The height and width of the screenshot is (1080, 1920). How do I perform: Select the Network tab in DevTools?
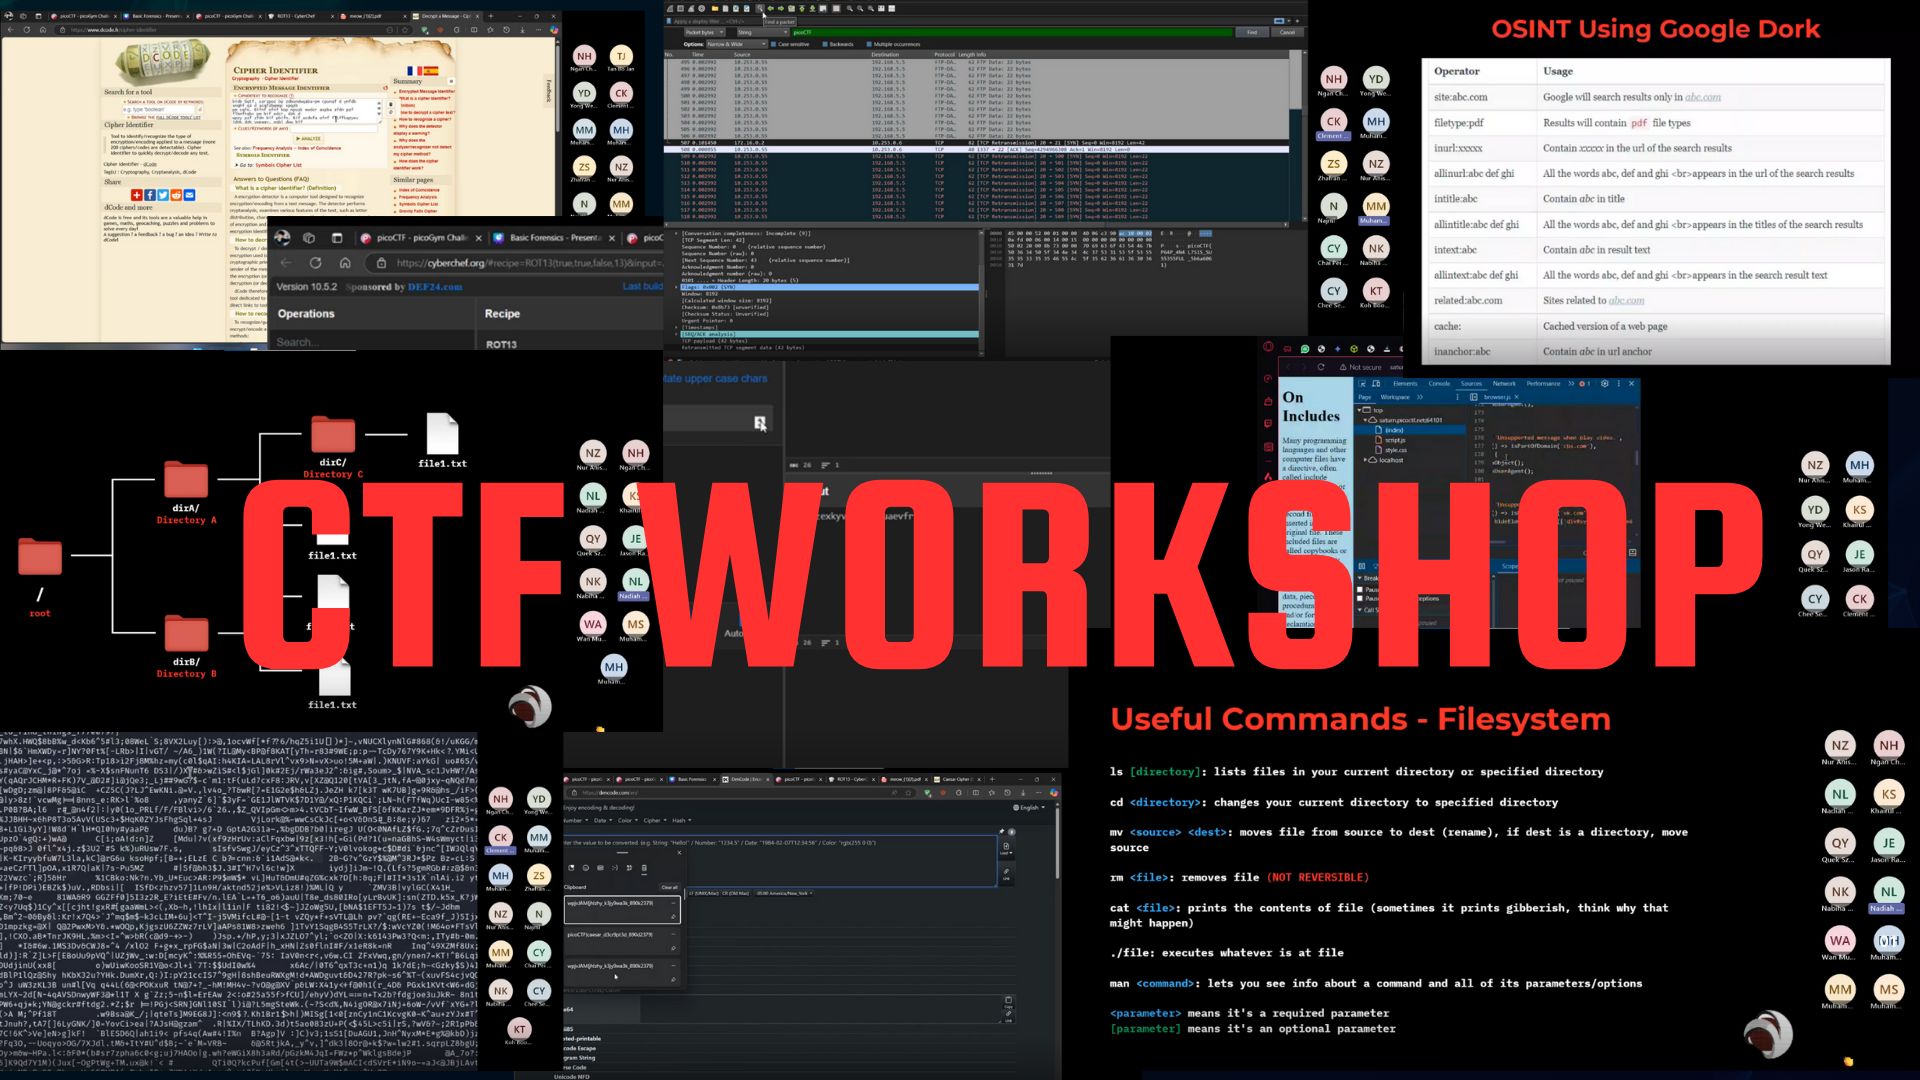coord(1504,383)
